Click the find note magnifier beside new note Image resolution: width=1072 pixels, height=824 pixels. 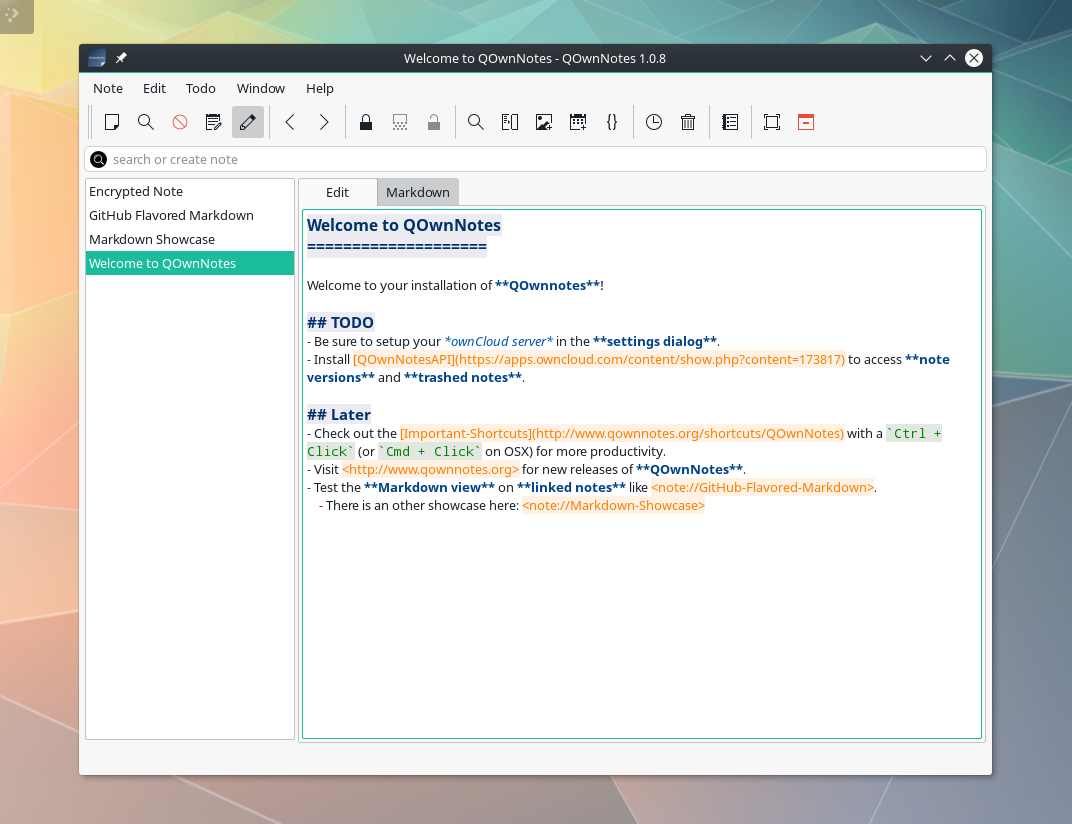point(146,122)
